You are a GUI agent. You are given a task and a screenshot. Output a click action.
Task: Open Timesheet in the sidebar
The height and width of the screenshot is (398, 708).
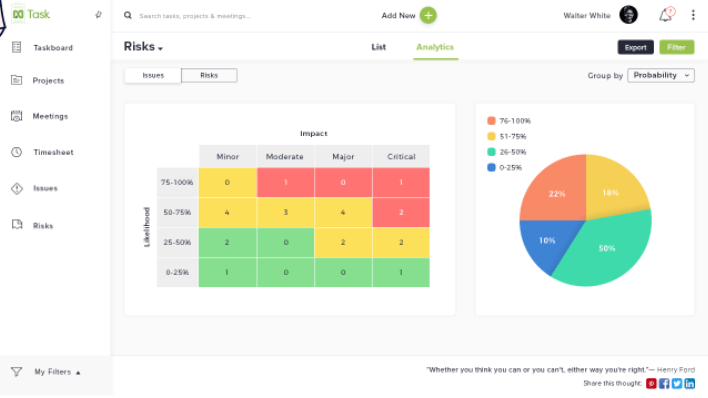[x=53, y=152]
